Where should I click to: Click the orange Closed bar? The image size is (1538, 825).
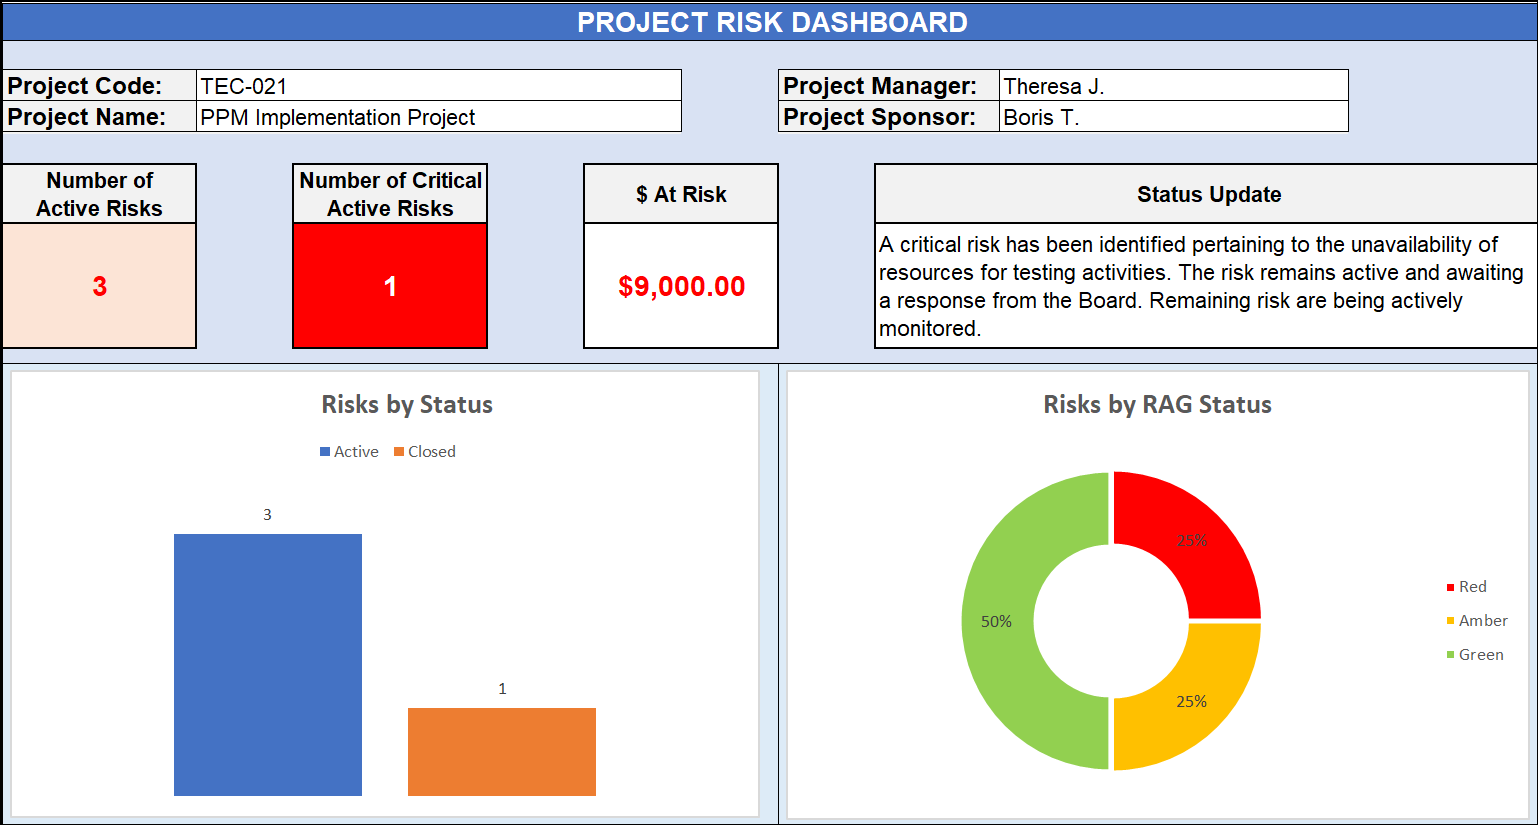pyautogui.click(x=501, y=750)
